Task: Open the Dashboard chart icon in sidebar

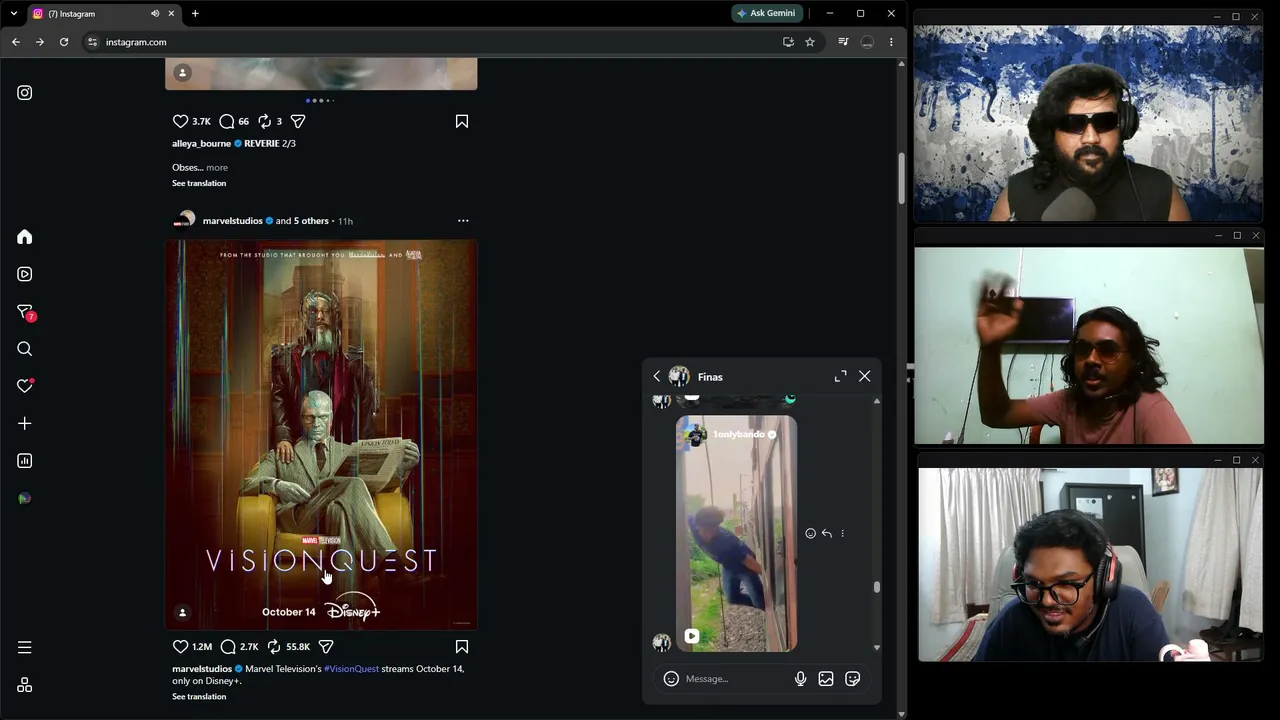Action: pyautogui.click(x=25, y=461)
